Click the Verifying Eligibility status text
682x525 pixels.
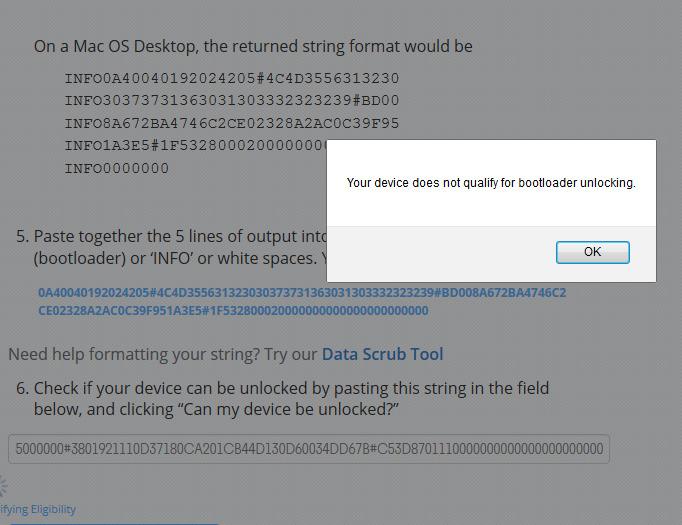pyautogui.click(x=38, y=509)
